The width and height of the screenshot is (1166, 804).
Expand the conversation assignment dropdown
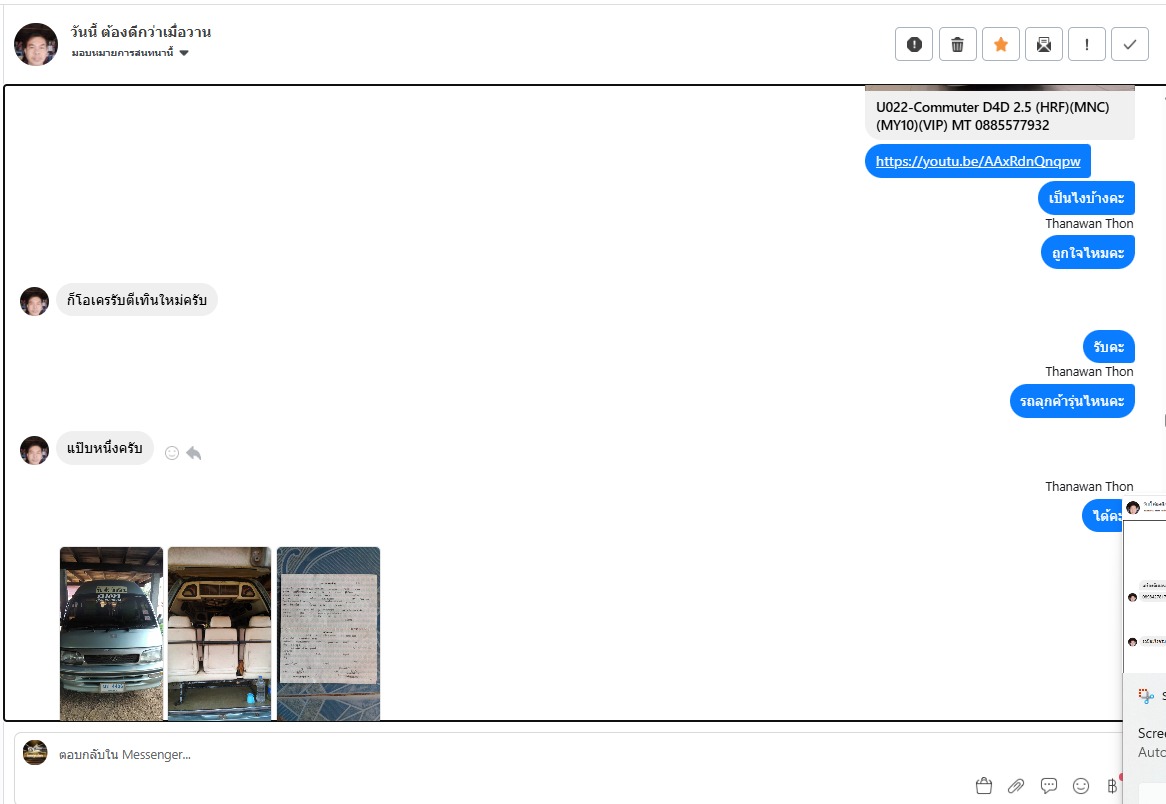pyautogui.click(x=130, y=53)
